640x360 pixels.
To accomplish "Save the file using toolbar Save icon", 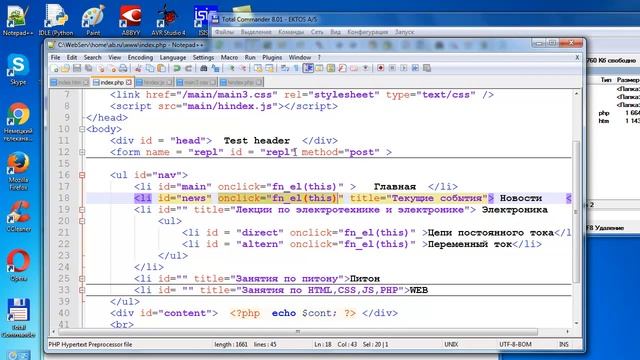I will 77,69.
